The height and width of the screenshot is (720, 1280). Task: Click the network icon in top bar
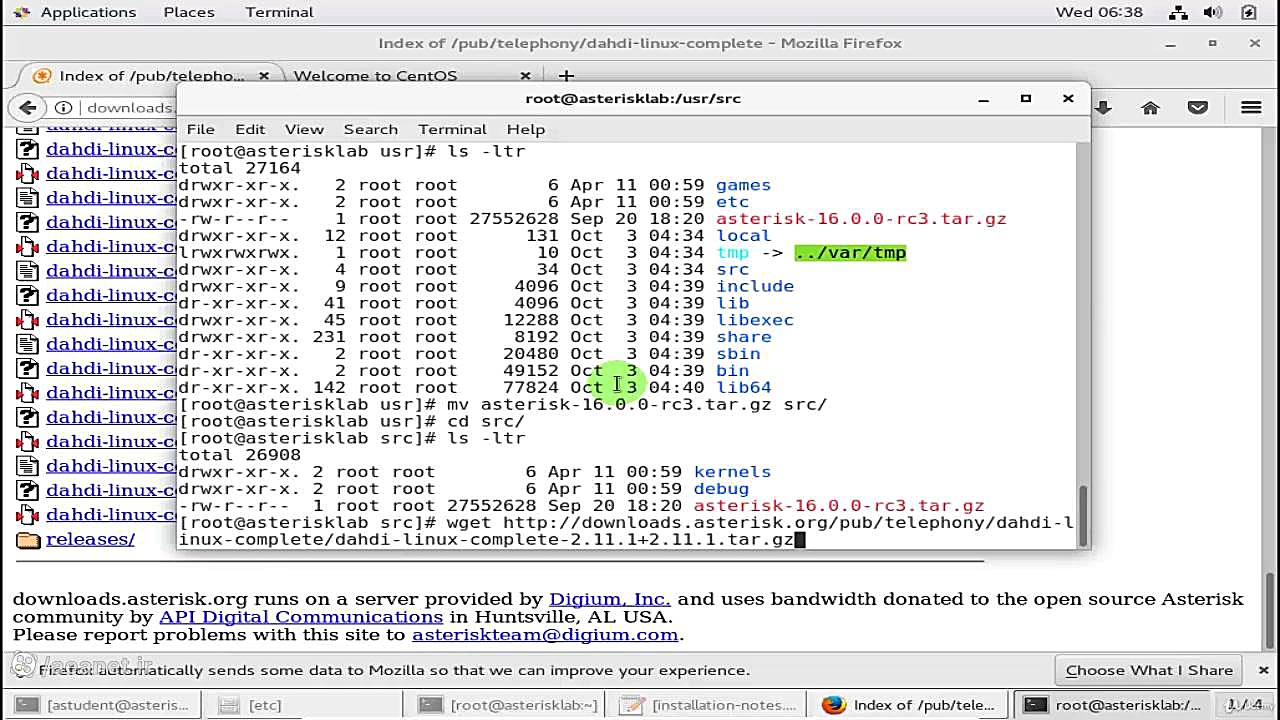click(1178, 12)
